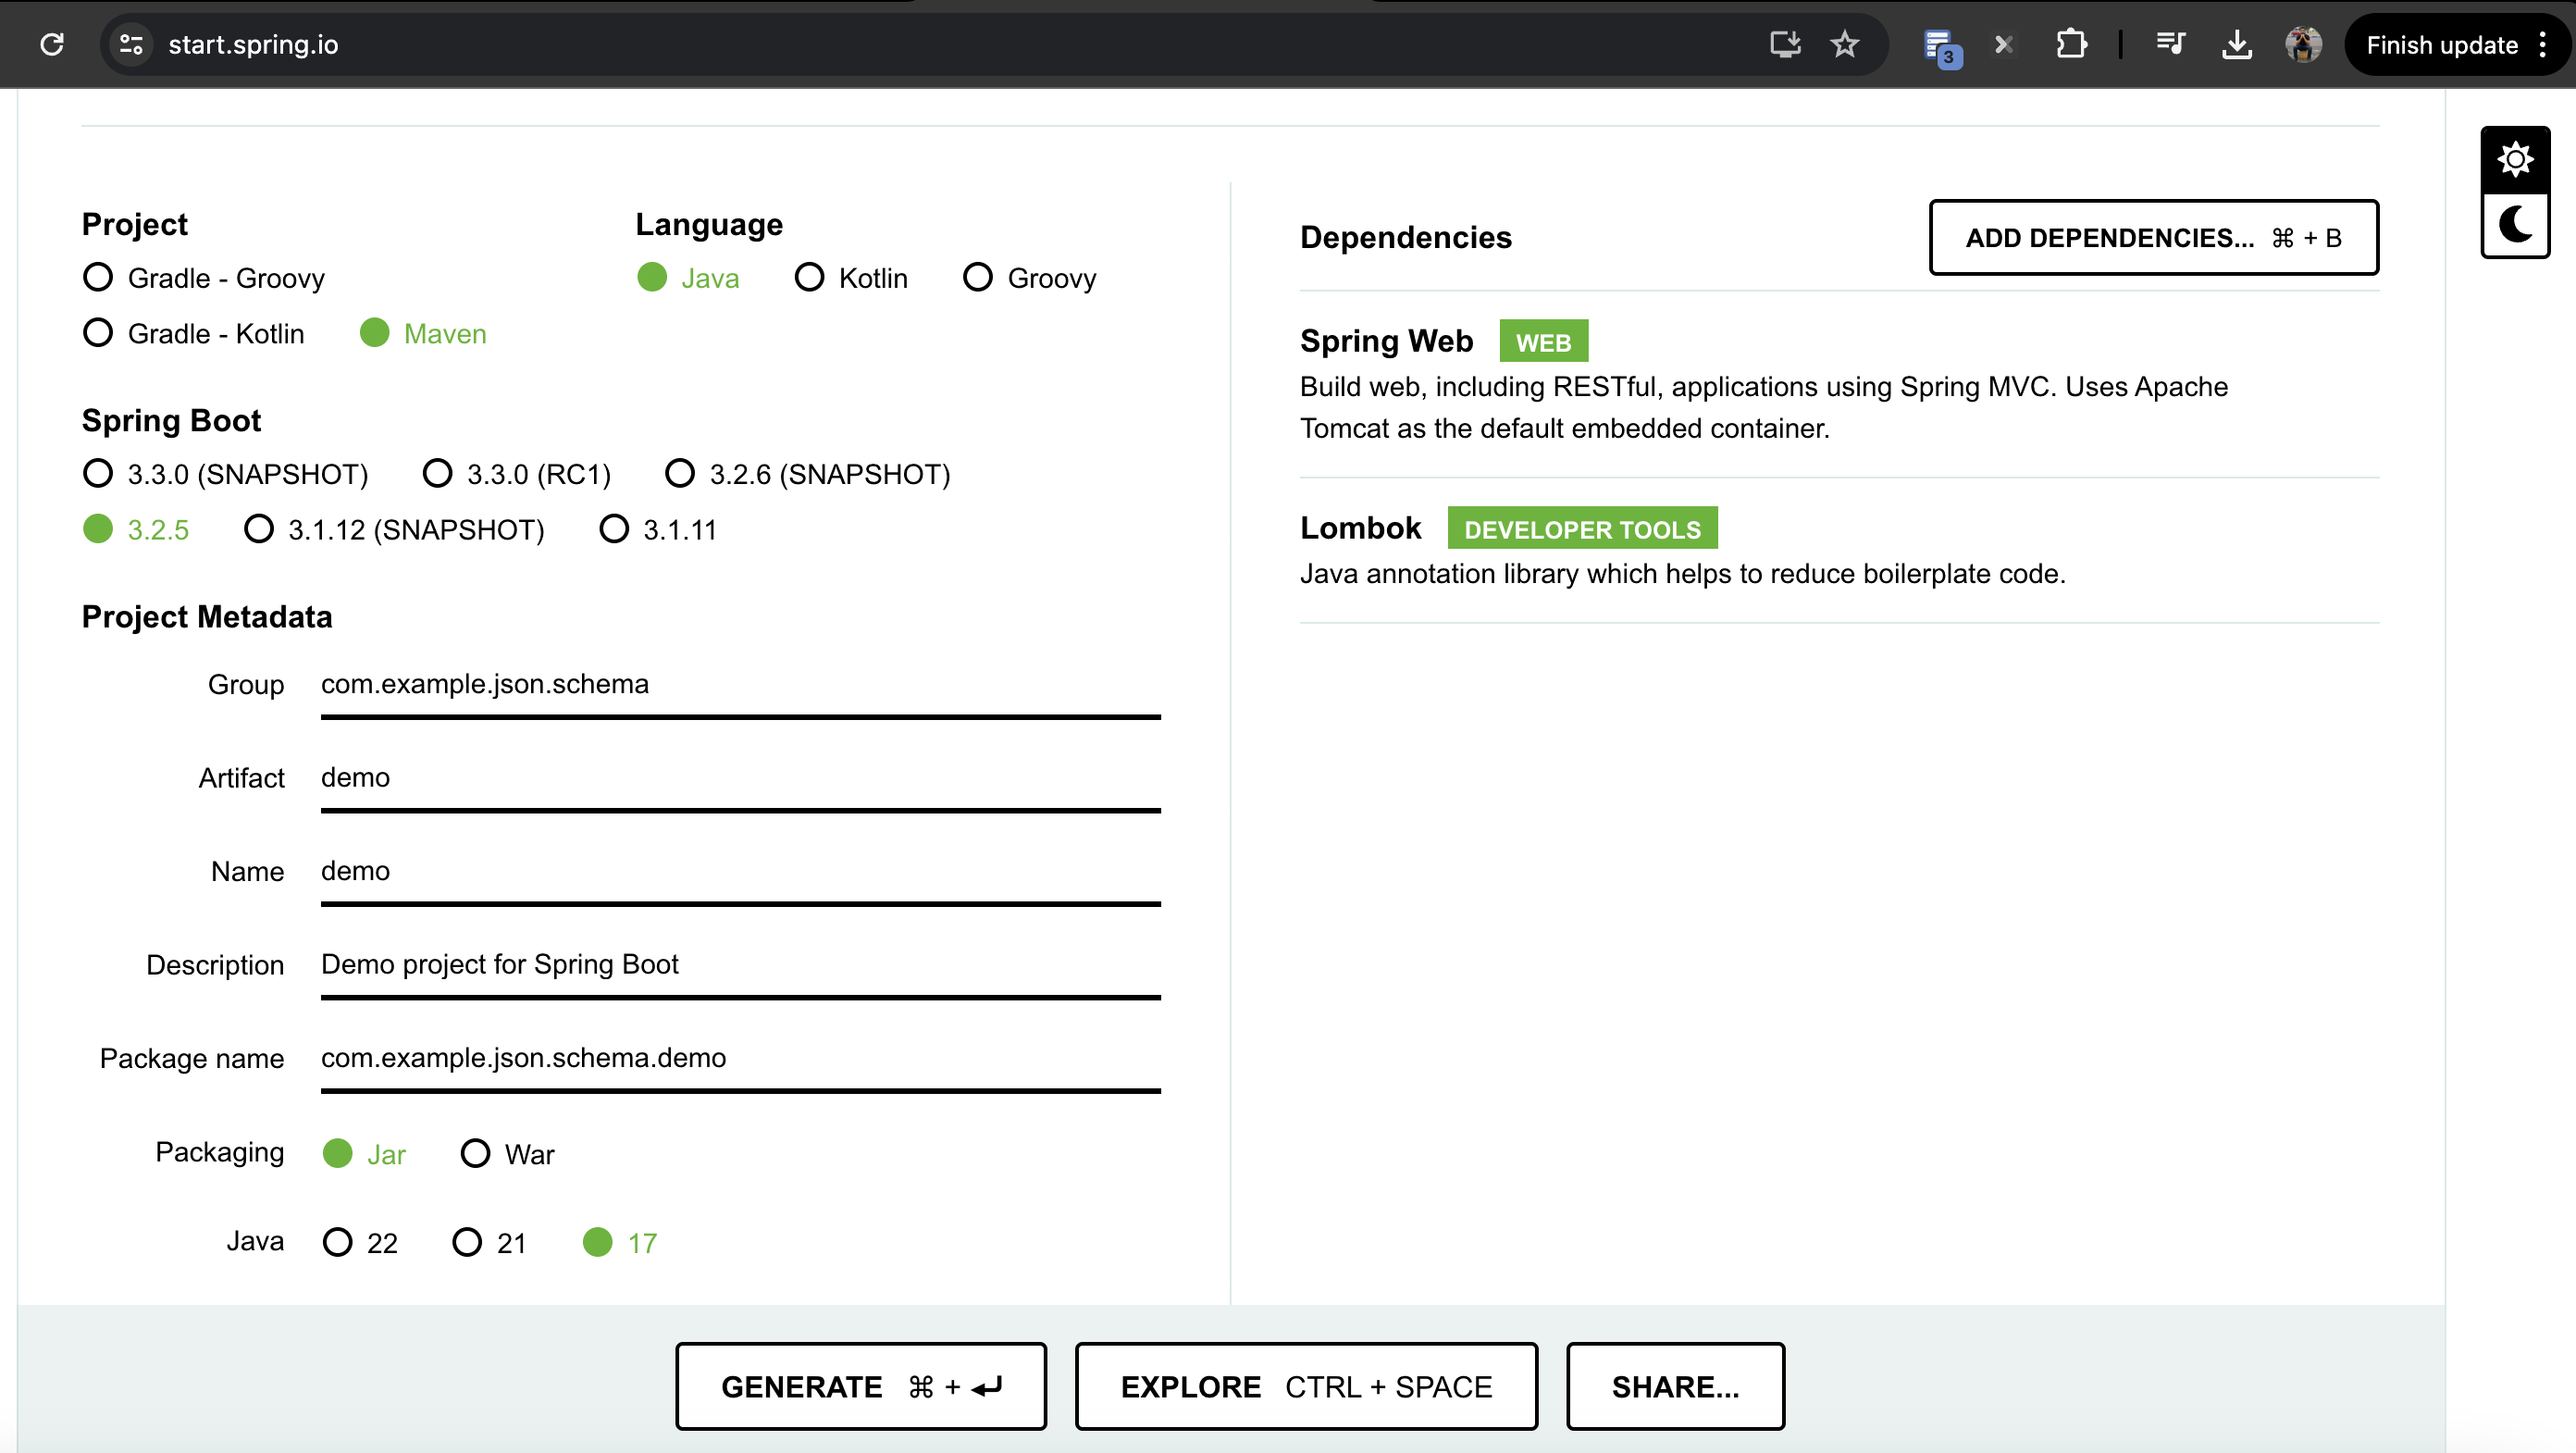Click the ADD DEPENDENCIES button

[2153, 238]
